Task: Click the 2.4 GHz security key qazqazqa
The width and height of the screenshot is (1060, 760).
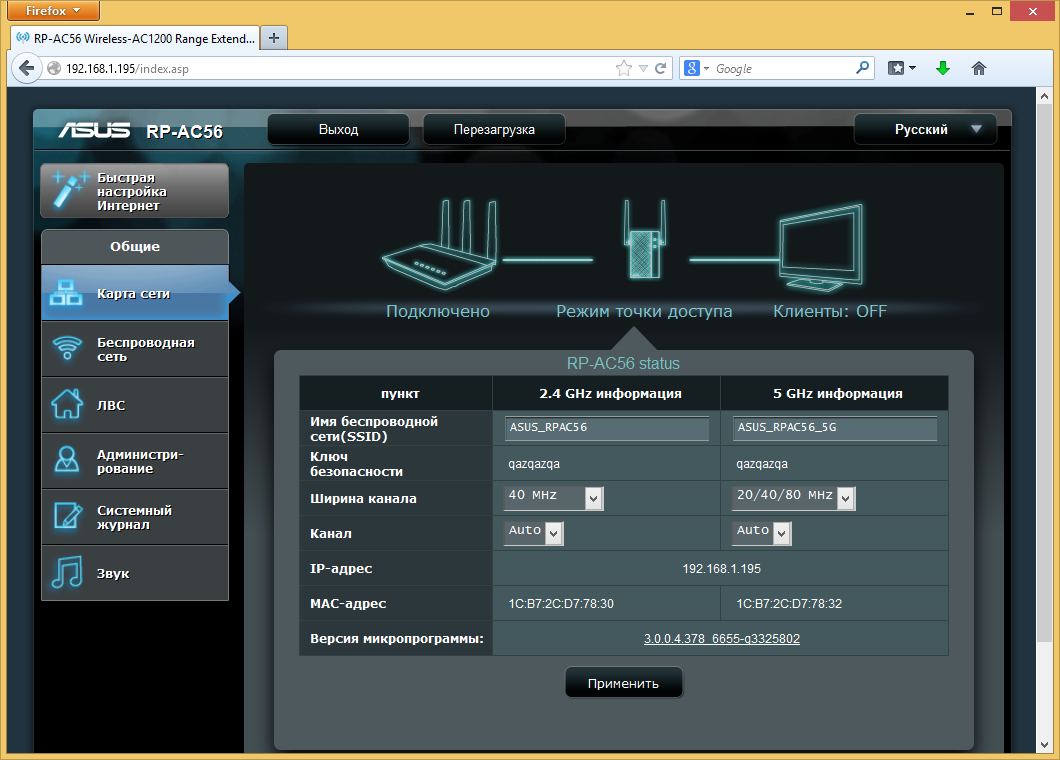Action: tap(534, 464)
